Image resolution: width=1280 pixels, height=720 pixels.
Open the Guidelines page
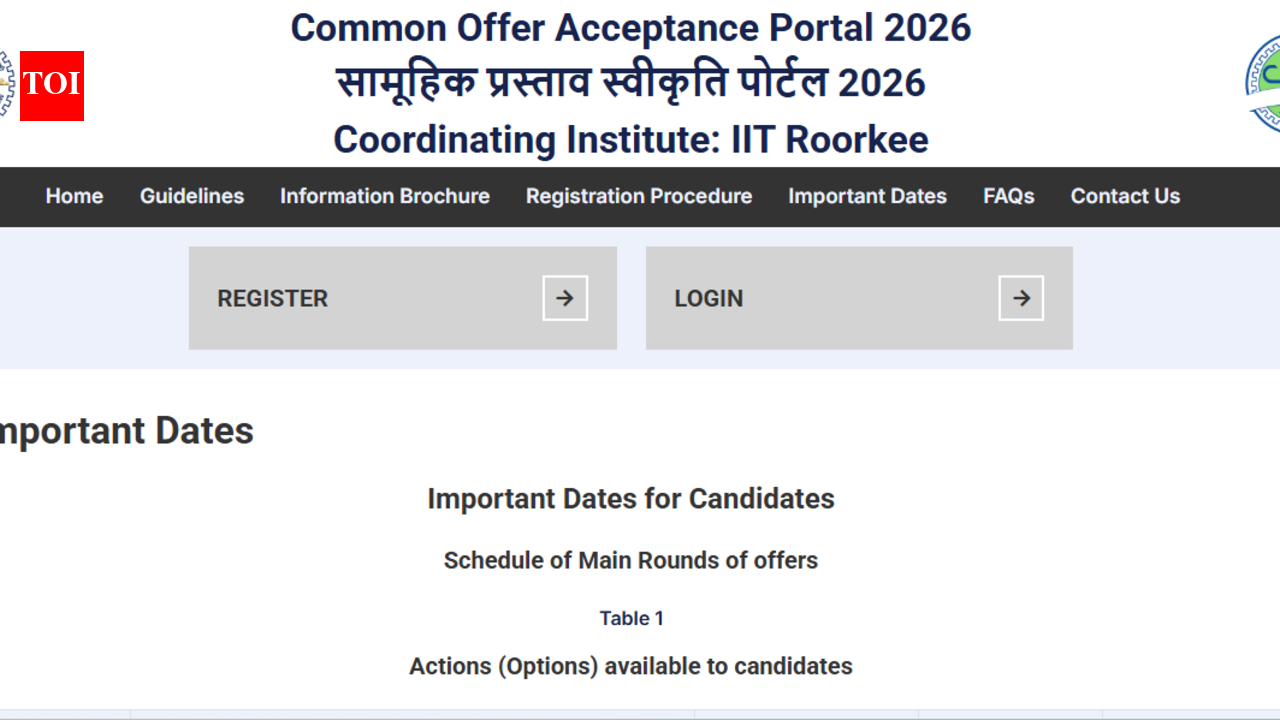[191, 196]
